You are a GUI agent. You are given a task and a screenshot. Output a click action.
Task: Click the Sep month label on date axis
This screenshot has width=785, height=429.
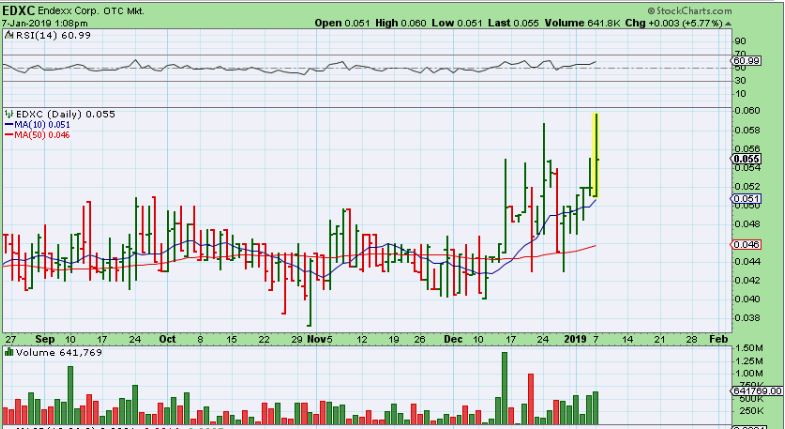[45, 339]
